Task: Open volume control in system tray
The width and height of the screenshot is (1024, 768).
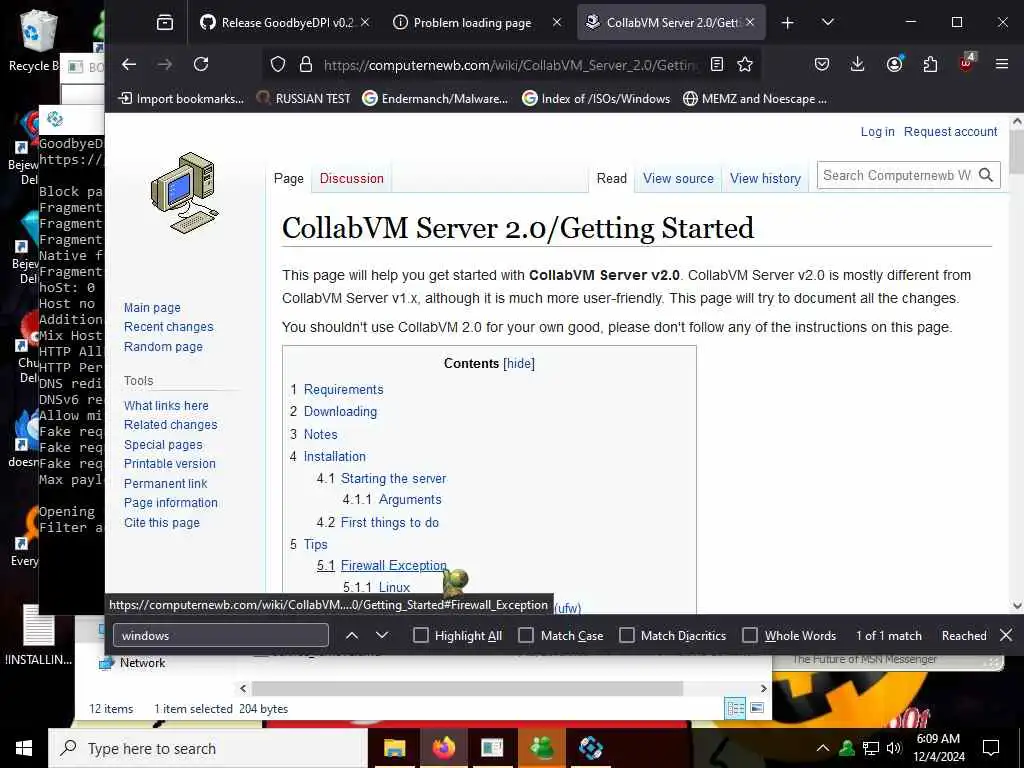Action: pos(893,748)
